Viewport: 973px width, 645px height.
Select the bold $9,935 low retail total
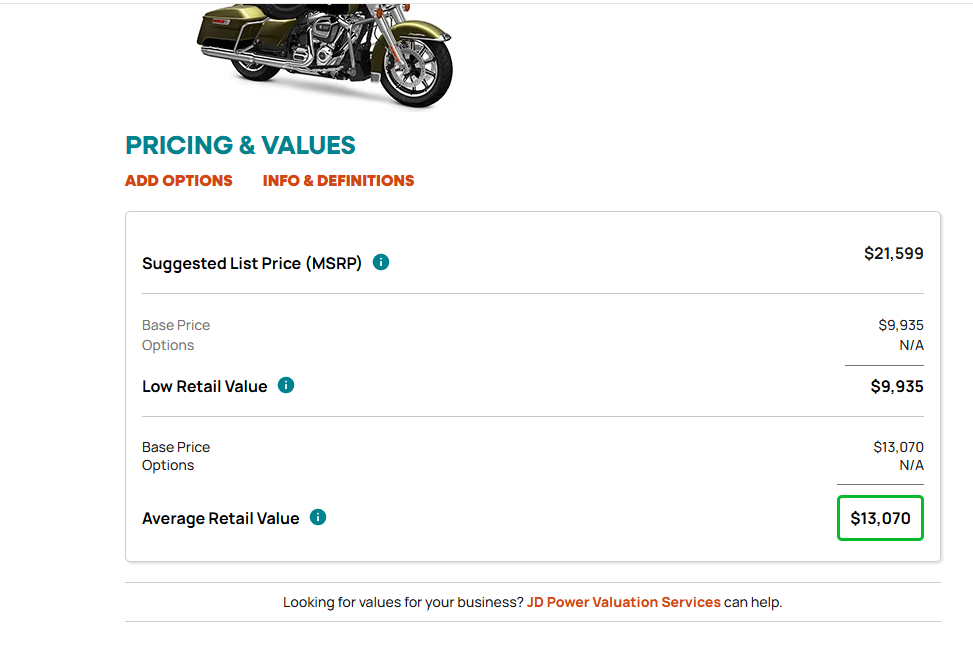(896, 386)
